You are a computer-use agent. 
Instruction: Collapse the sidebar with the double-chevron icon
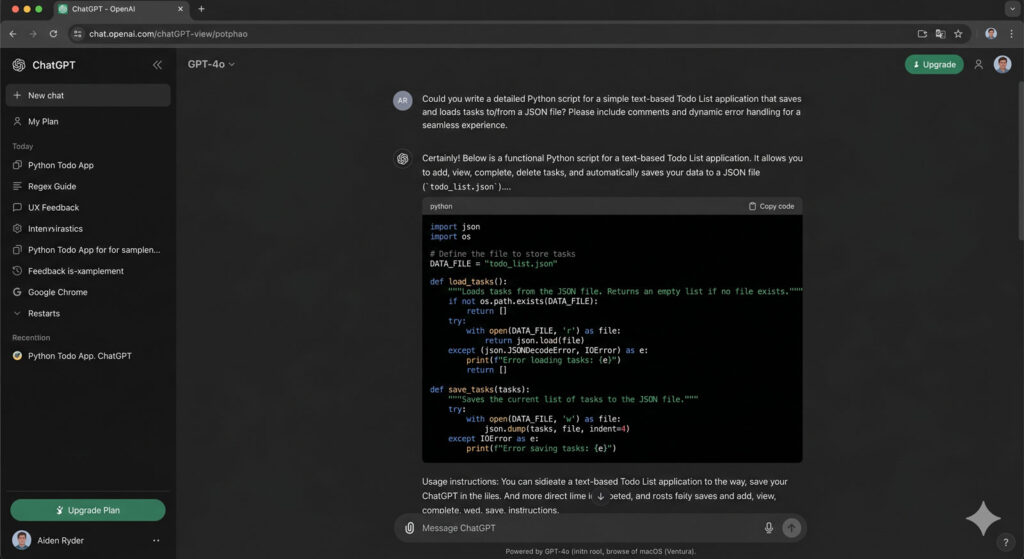157,65
